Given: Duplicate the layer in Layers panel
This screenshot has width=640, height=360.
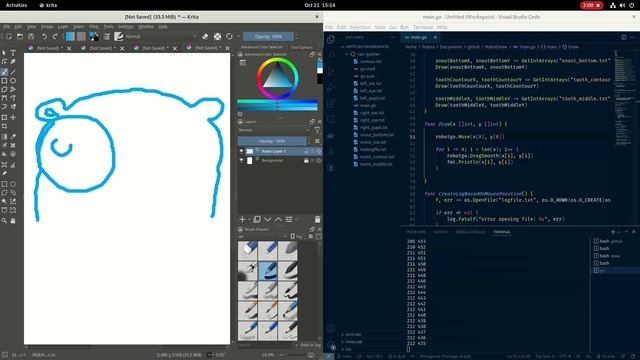Looking at the screenshot, I should [257, 220].
